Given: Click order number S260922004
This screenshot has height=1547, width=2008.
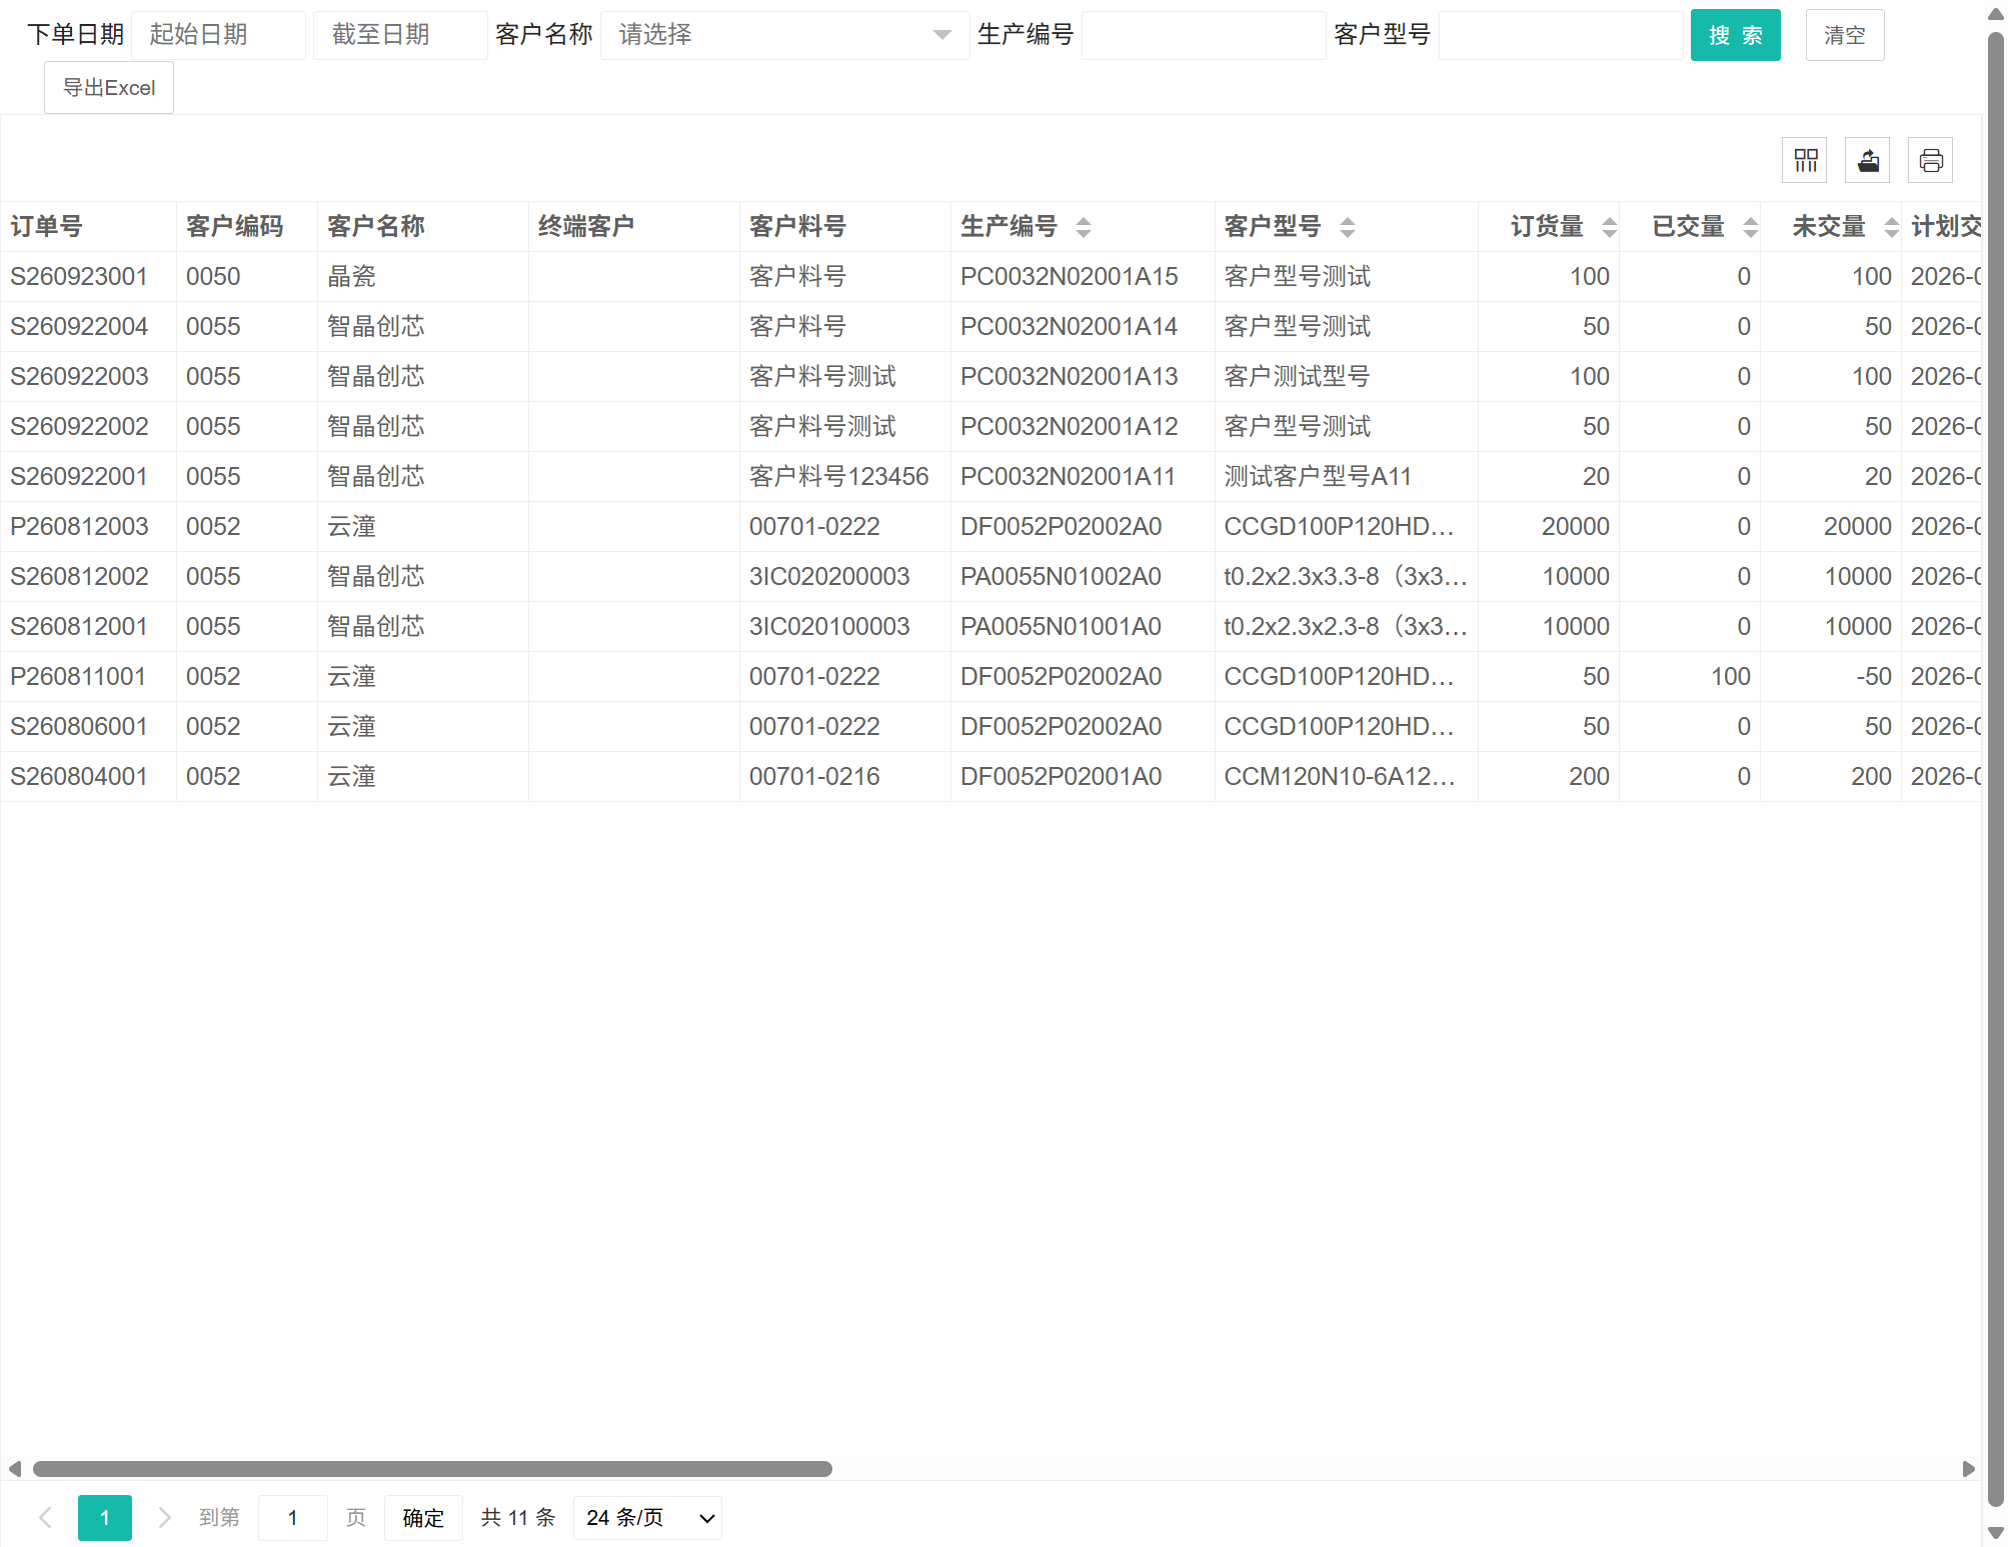Looking at the screenshot, I should tap(79, 327).
